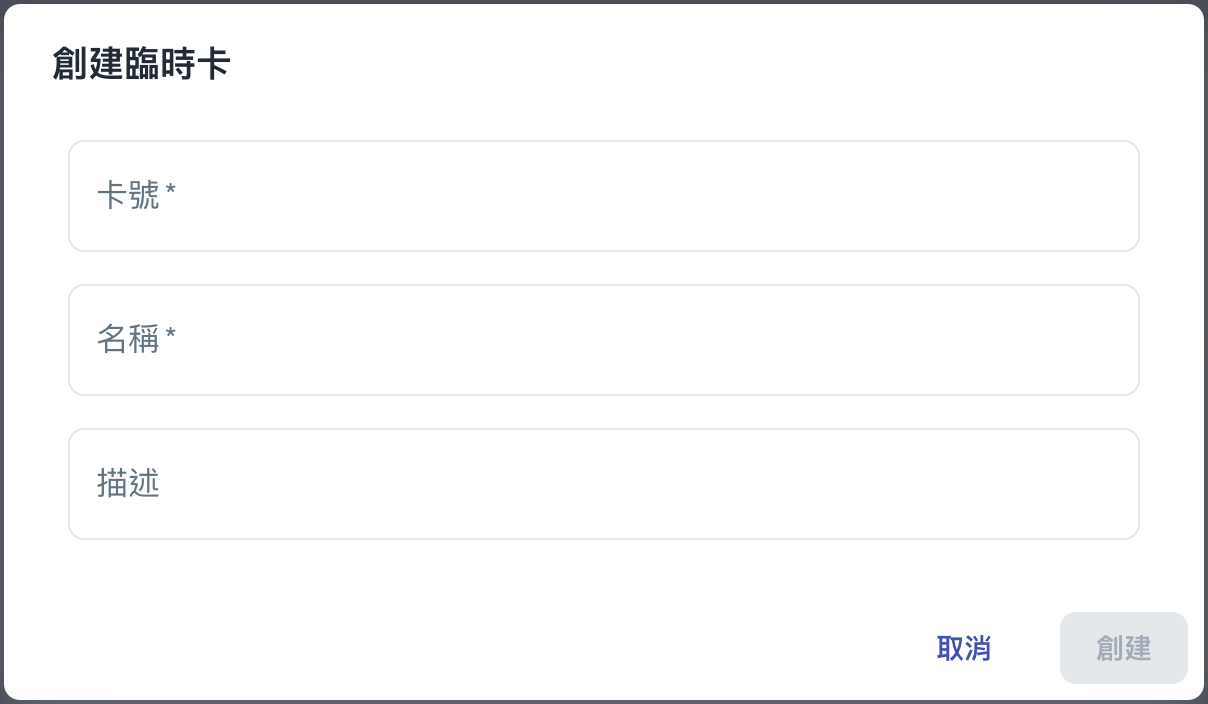Click the required asterisk beside 卡號
1208x704 pixels.
pyautogui.click(x=171, y=192)
